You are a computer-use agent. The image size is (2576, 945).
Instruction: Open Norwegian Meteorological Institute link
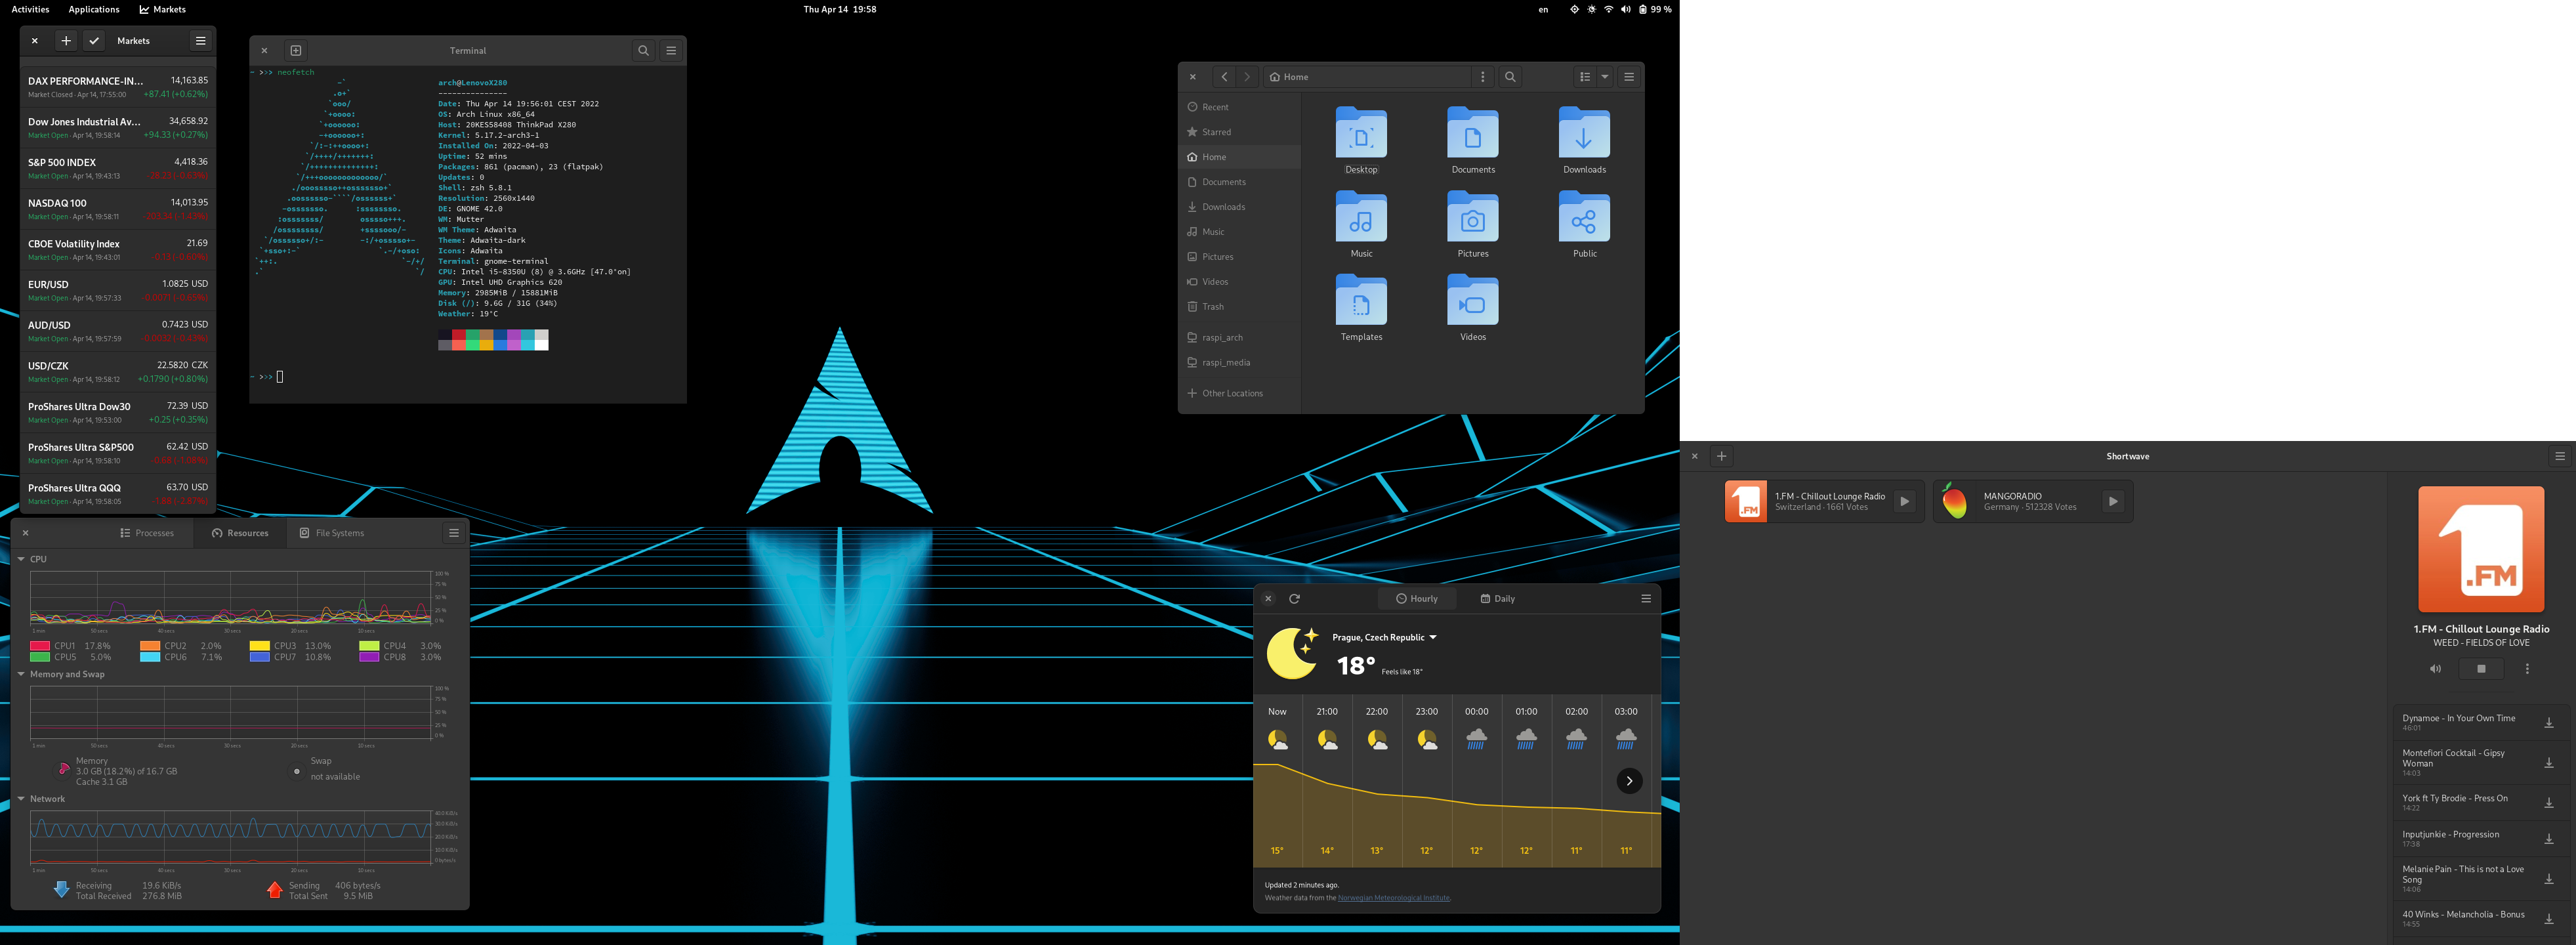pyautogui.click(x=1393, y=898)
